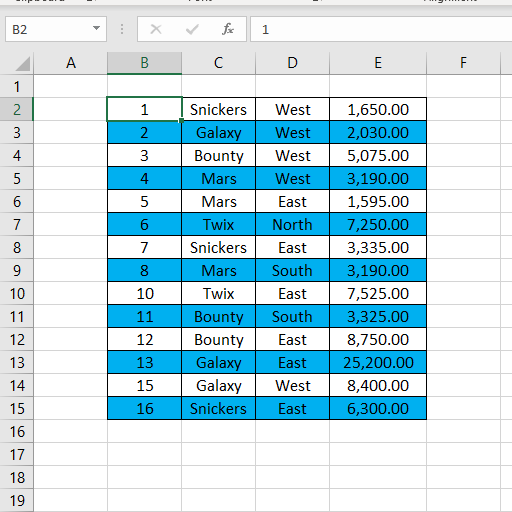
Task: Select column C header
Action: pyautogui.click(x=218, y=63)
